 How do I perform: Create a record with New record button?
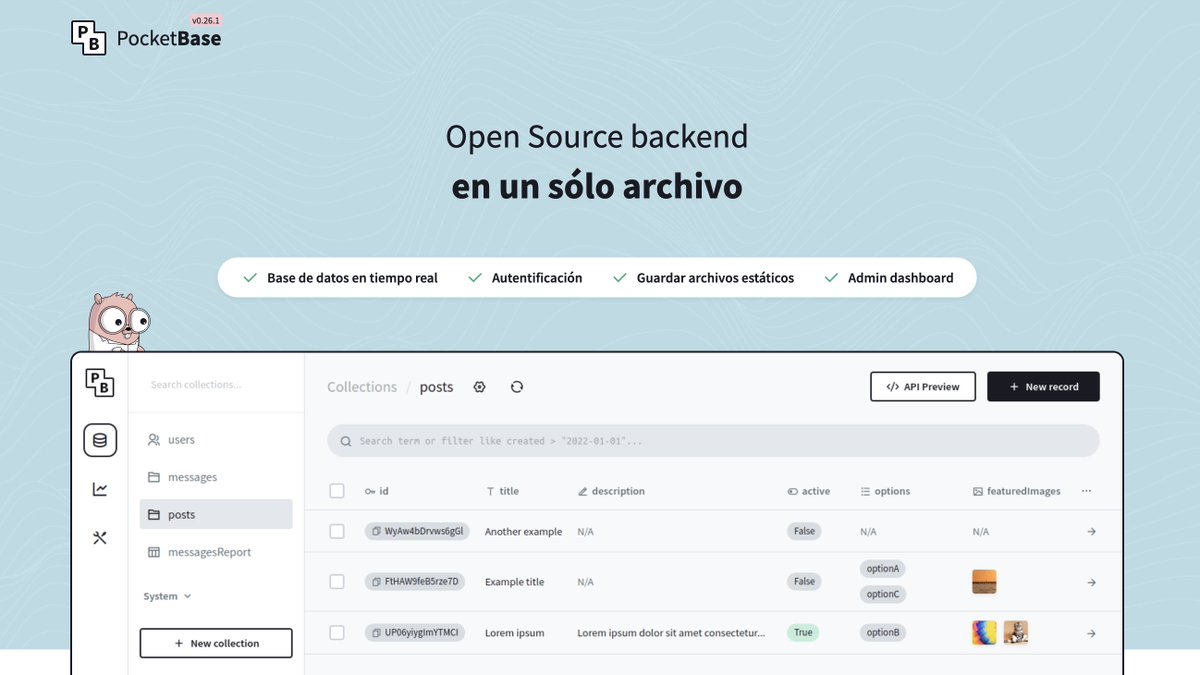coord(1043,386)
